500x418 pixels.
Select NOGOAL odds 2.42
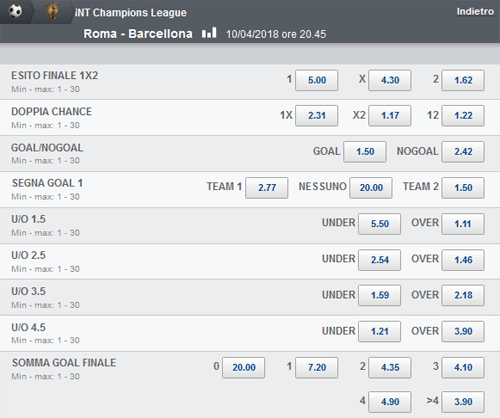coord(463,152)
